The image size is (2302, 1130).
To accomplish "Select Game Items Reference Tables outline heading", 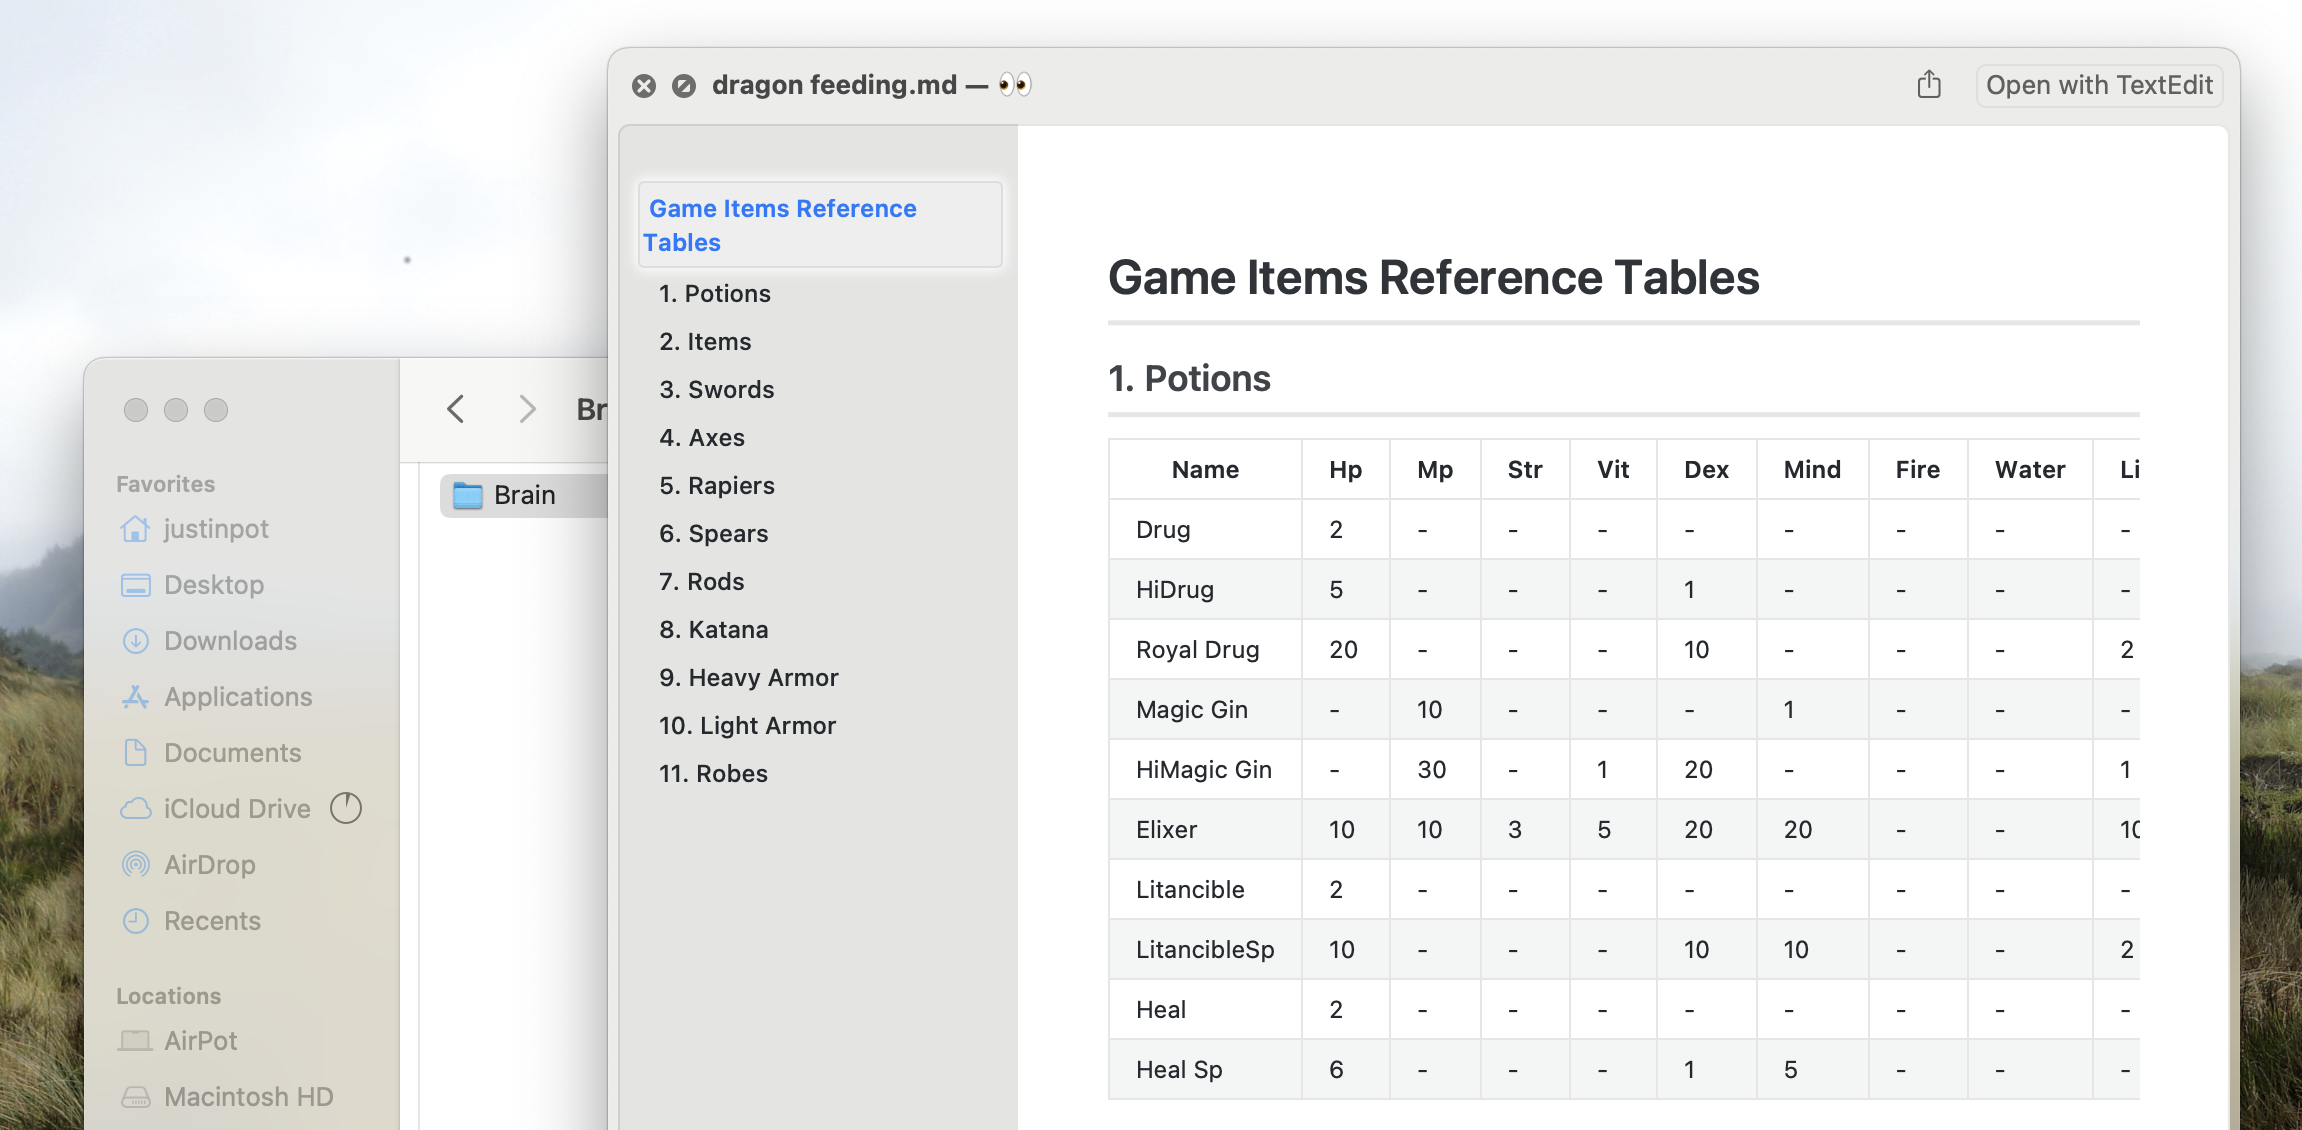I will coord(820,225).
